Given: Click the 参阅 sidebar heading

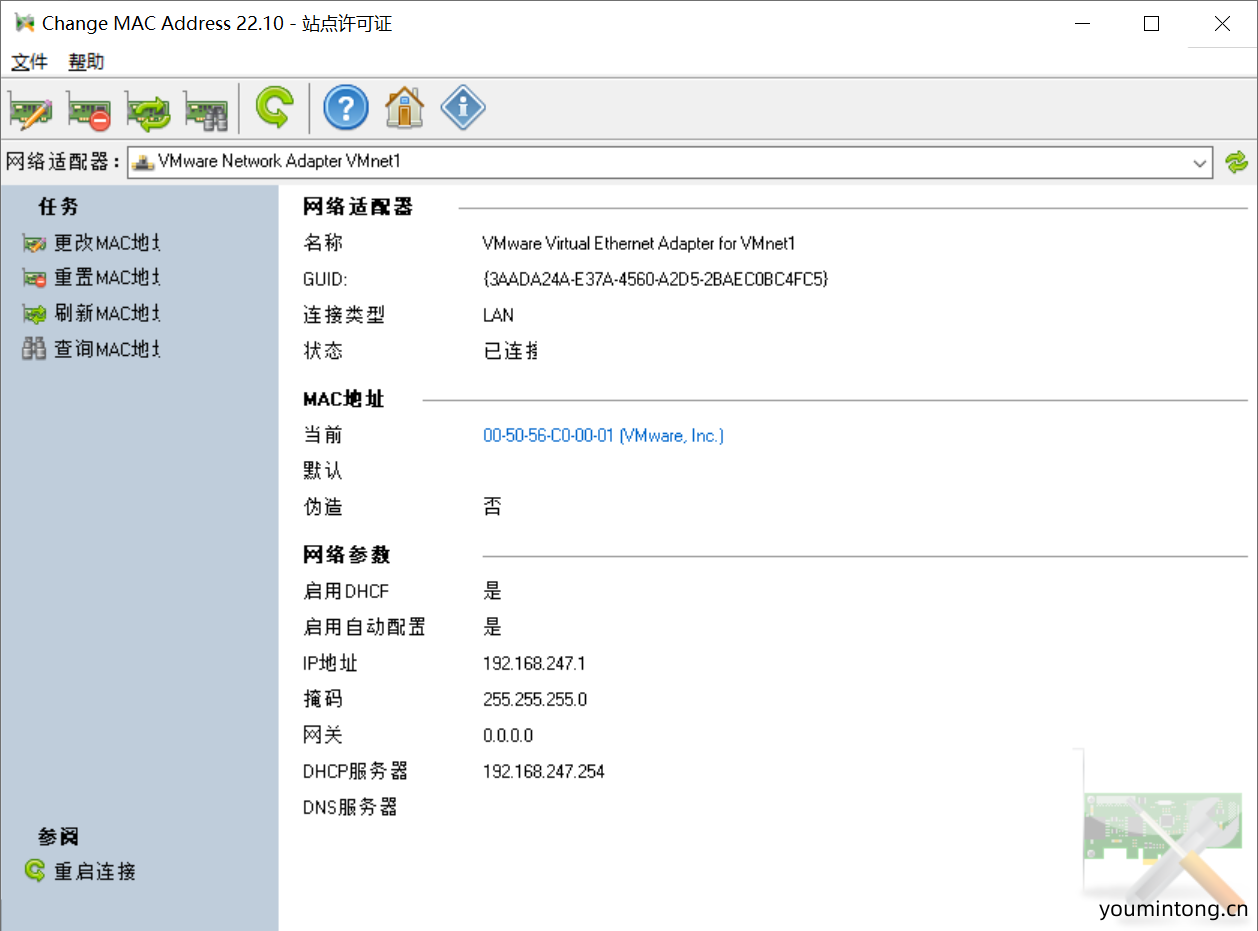Looking at the screenshot, I should click(59, 836).
